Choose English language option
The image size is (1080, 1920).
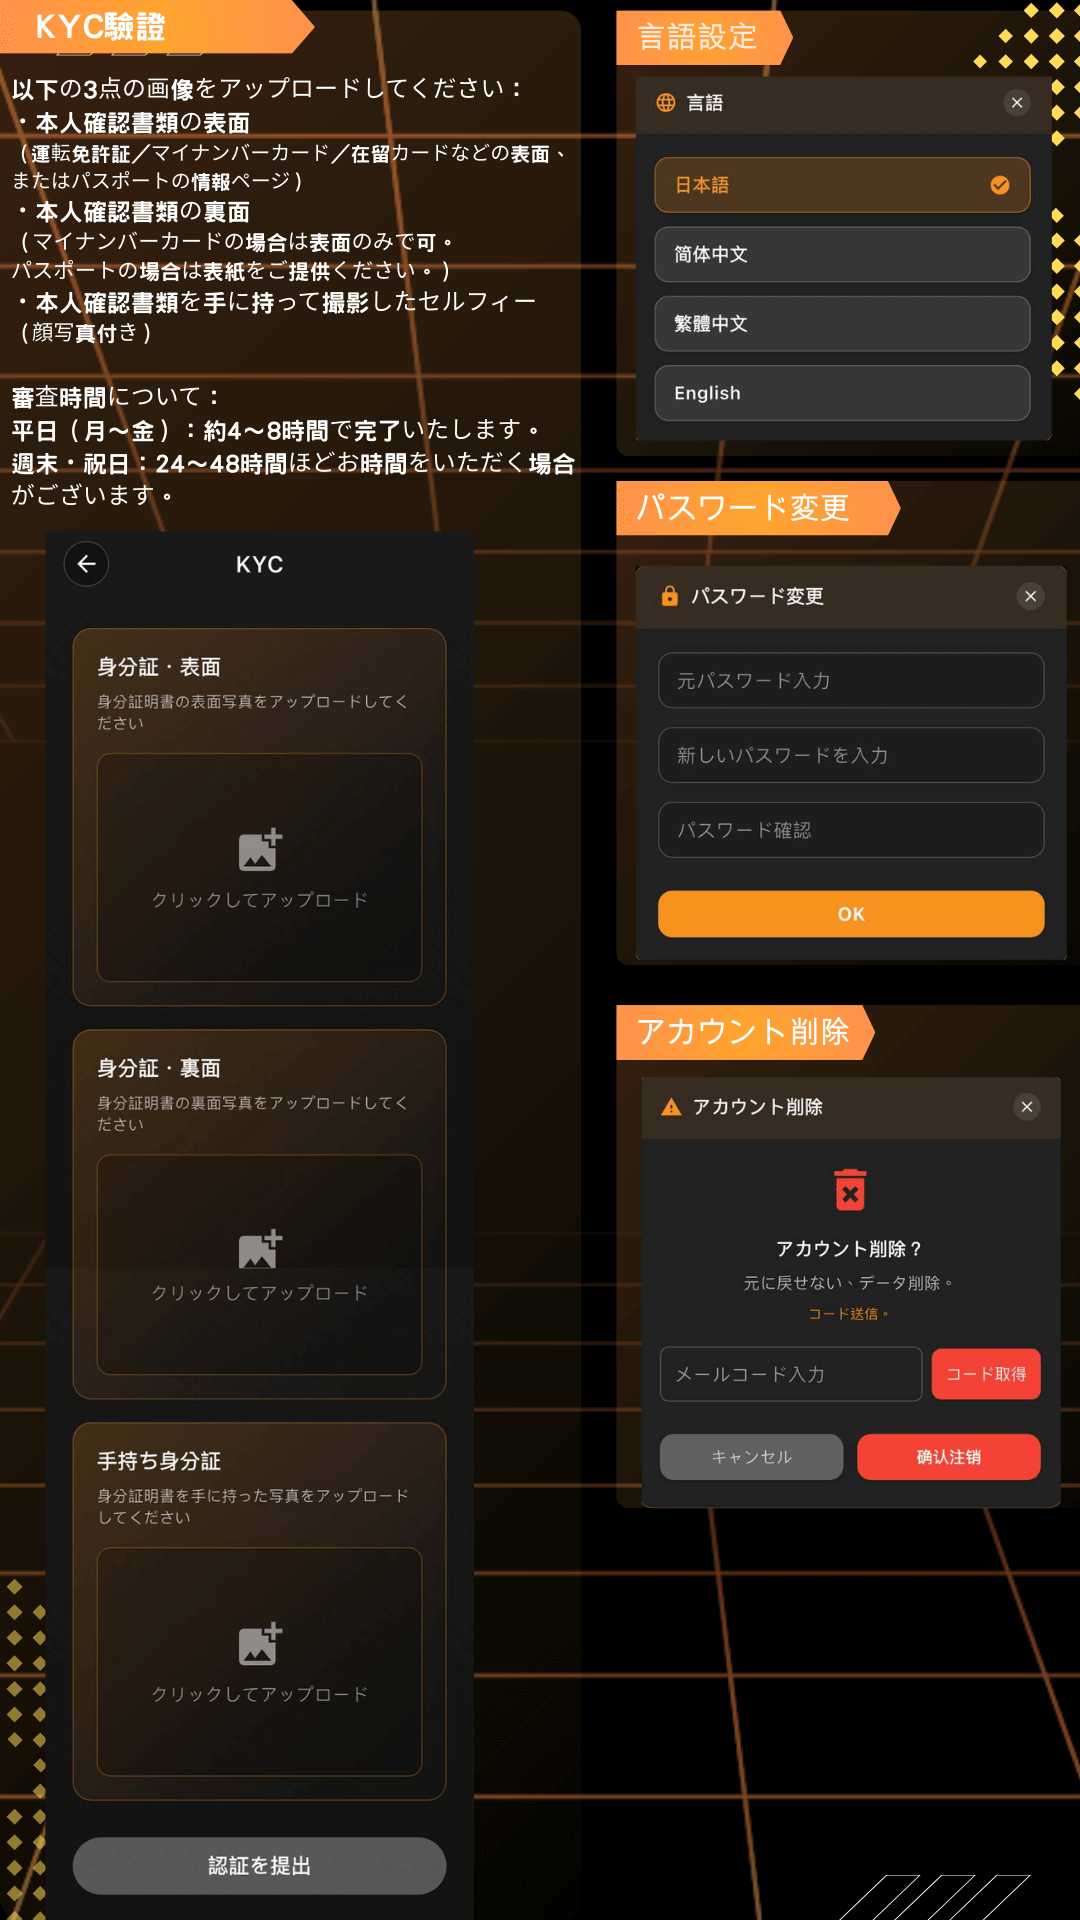842,393
